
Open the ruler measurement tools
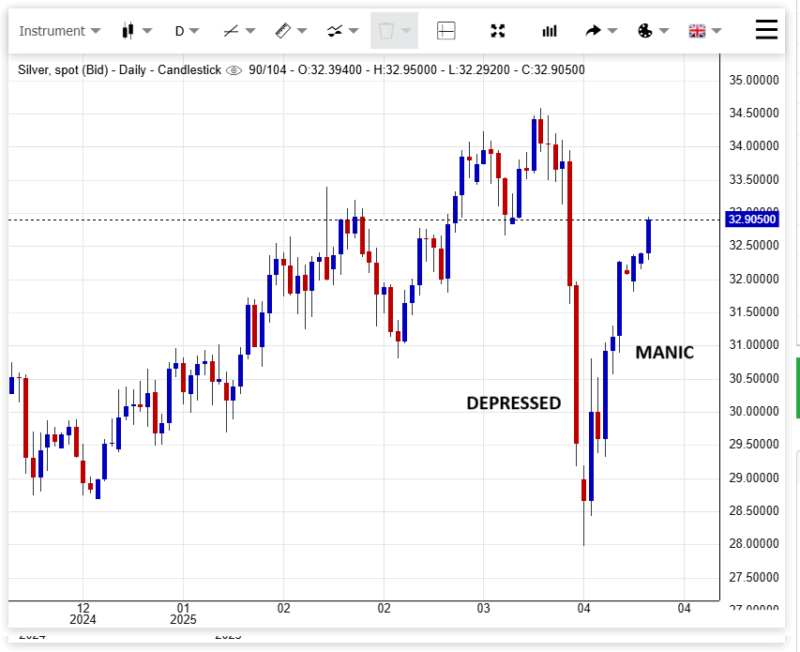point(291,31)
